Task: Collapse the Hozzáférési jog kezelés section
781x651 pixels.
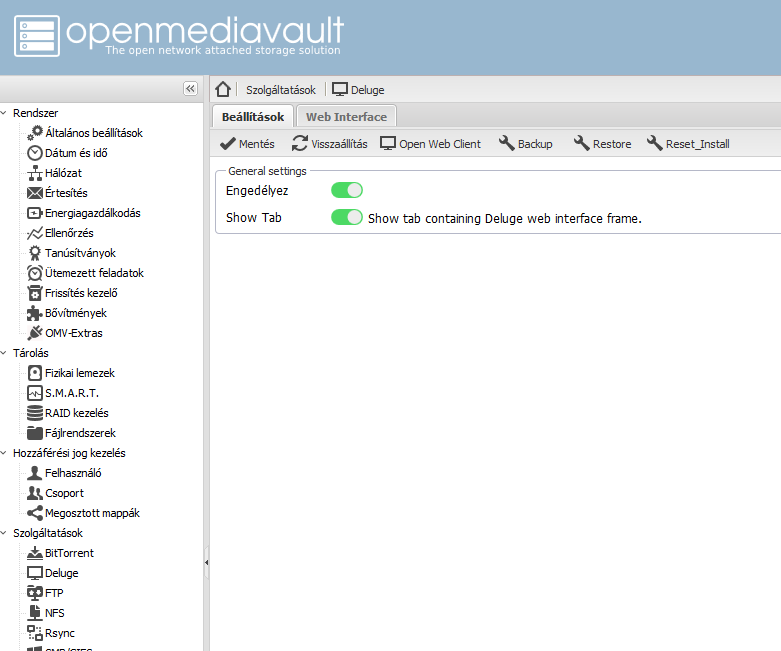Action: pos(3,453)
